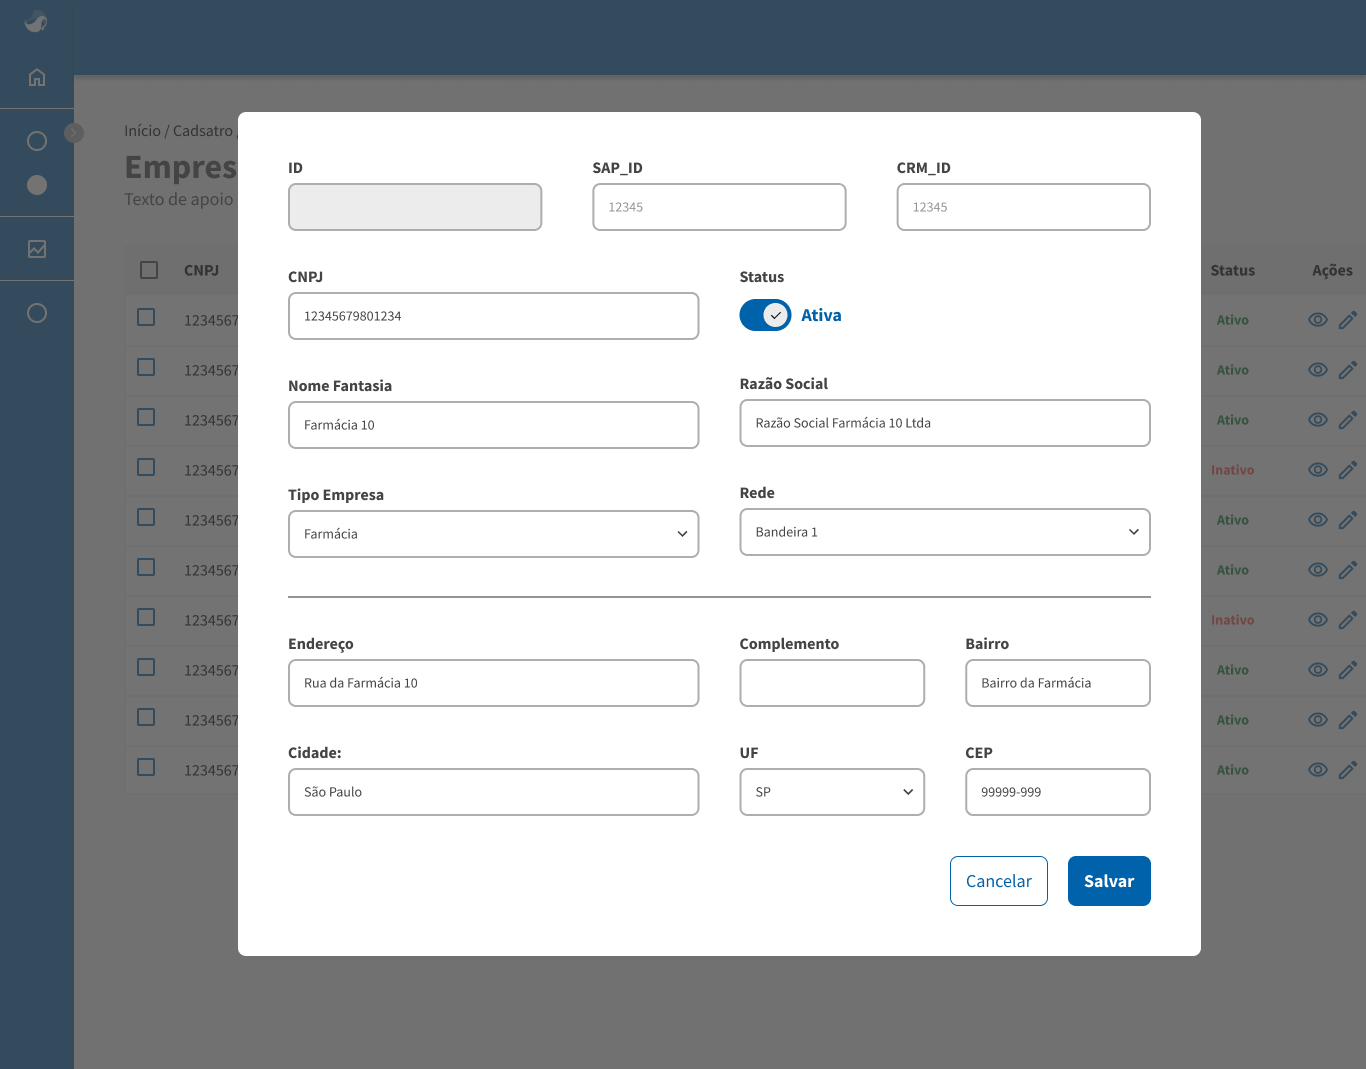Click the eye icon in the bottom table row
Image resolution: width=1366 pixels, height=1069 pixels.
1318,770
